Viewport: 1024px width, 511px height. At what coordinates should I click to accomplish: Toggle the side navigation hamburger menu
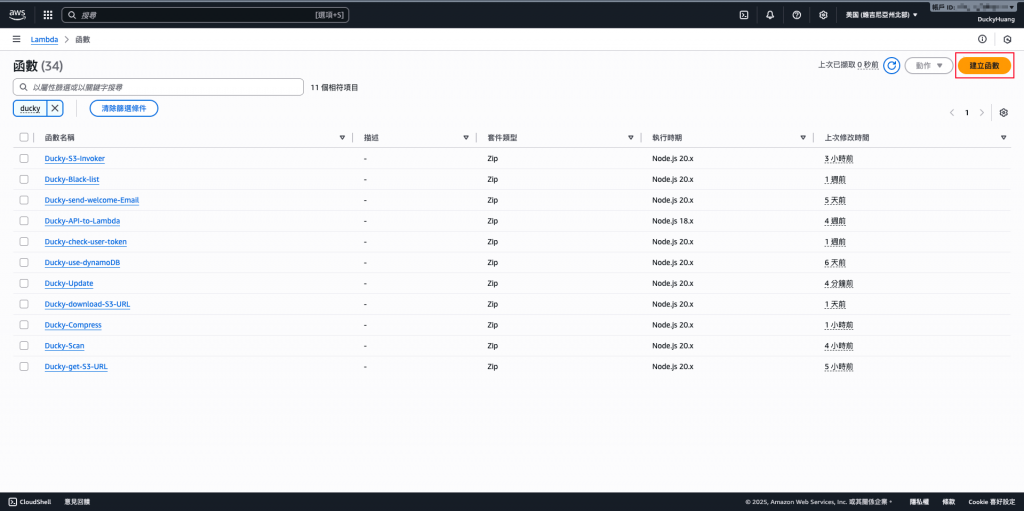coord(16,39)
